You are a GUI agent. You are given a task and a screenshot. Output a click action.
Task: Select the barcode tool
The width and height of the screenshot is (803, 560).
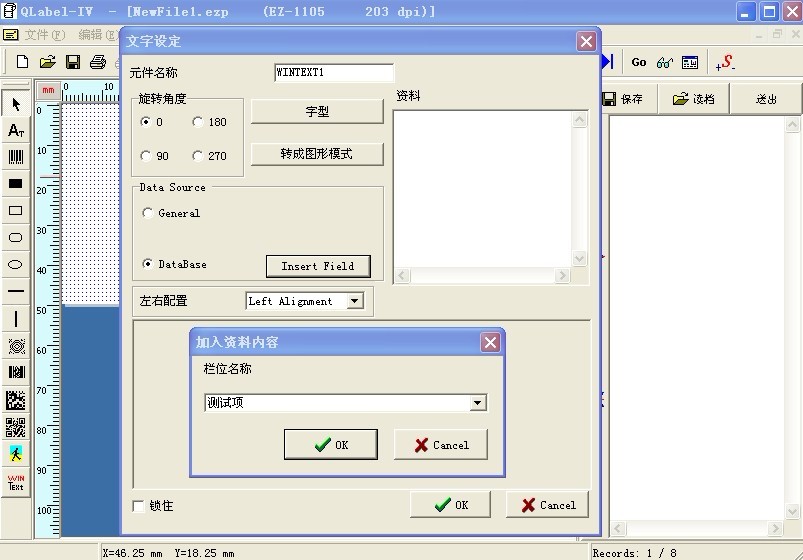(x=16, y=157)
